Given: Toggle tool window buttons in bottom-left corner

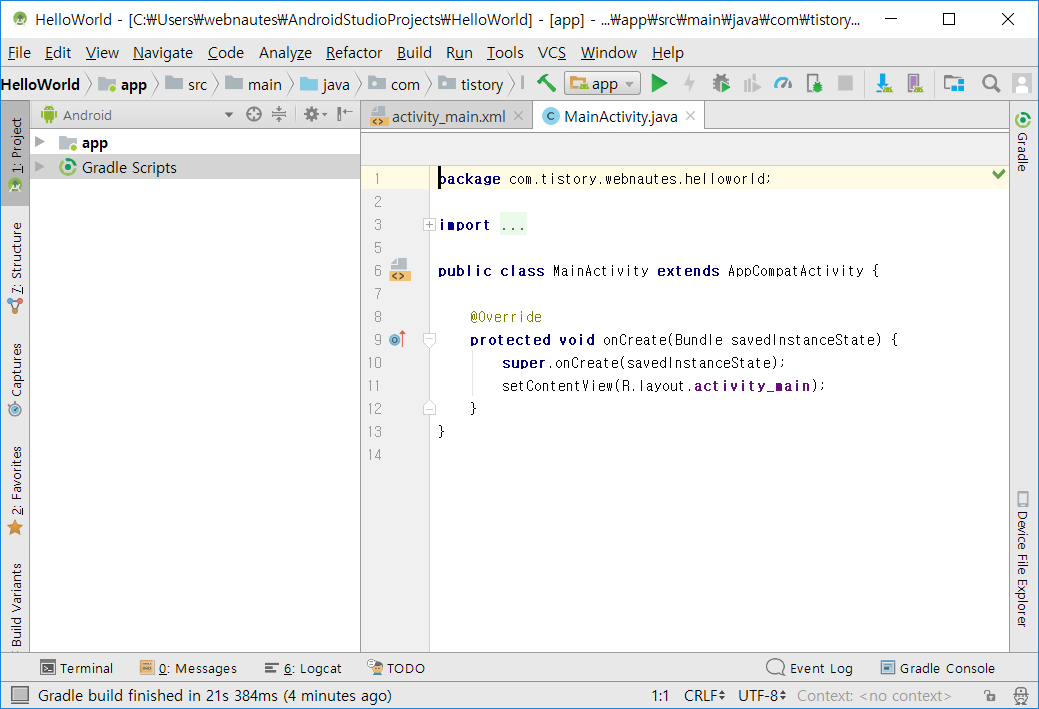Looking at the screenshot, I should [x=21, y=695].
